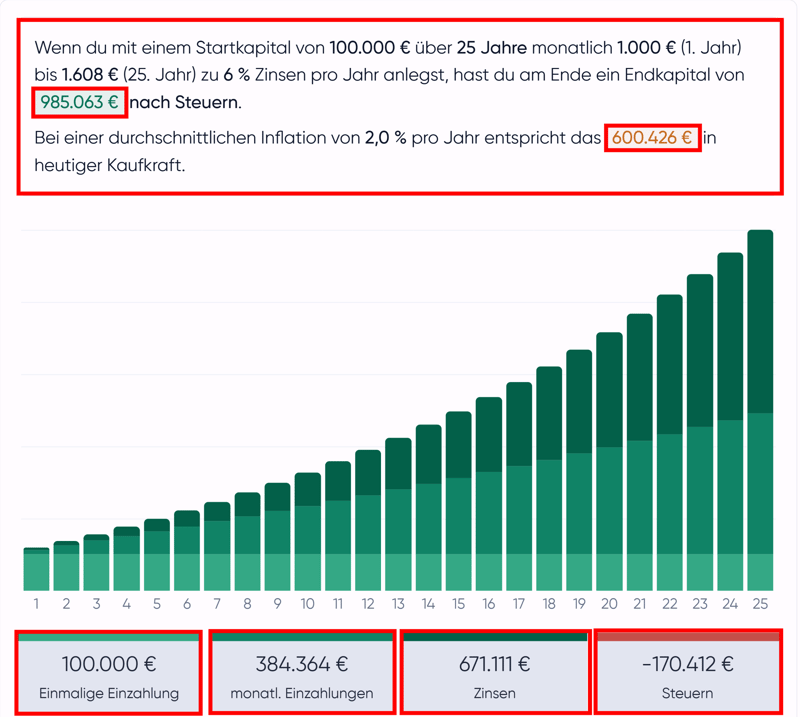Click dark green interest segment of year 25 bar
Screen dimensions: 800x717
coord(760,320)
